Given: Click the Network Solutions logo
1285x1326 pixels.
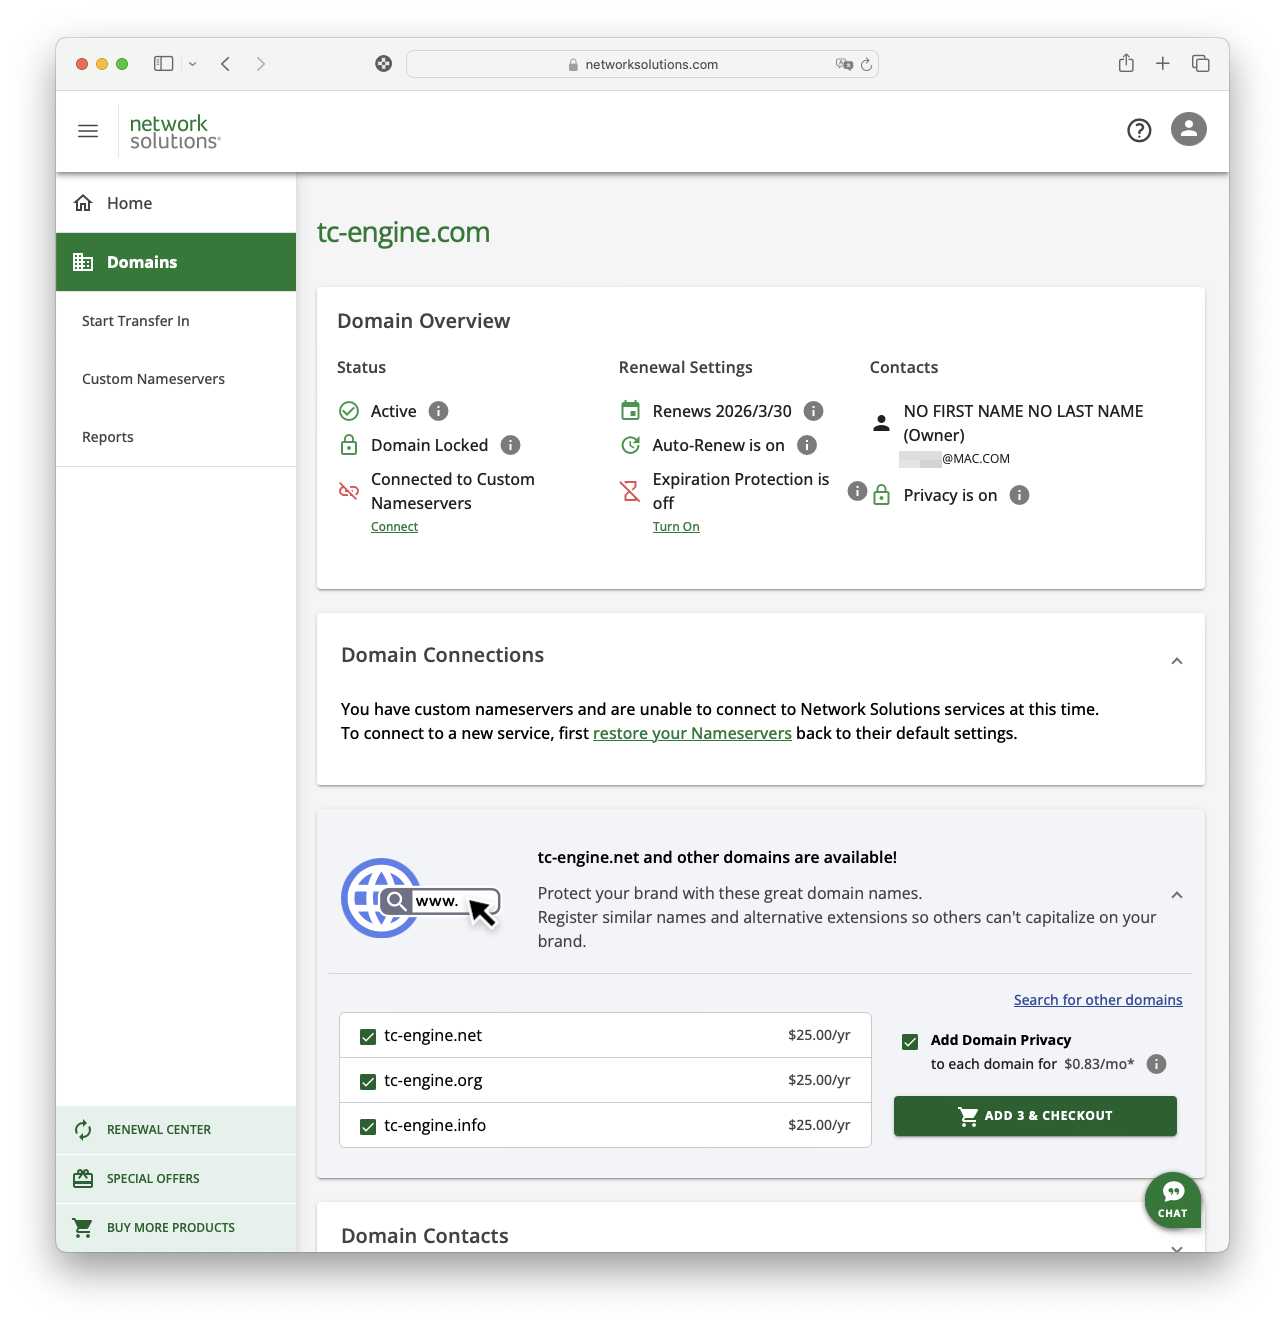Looking at the screenshot, I should click(175, 132).
